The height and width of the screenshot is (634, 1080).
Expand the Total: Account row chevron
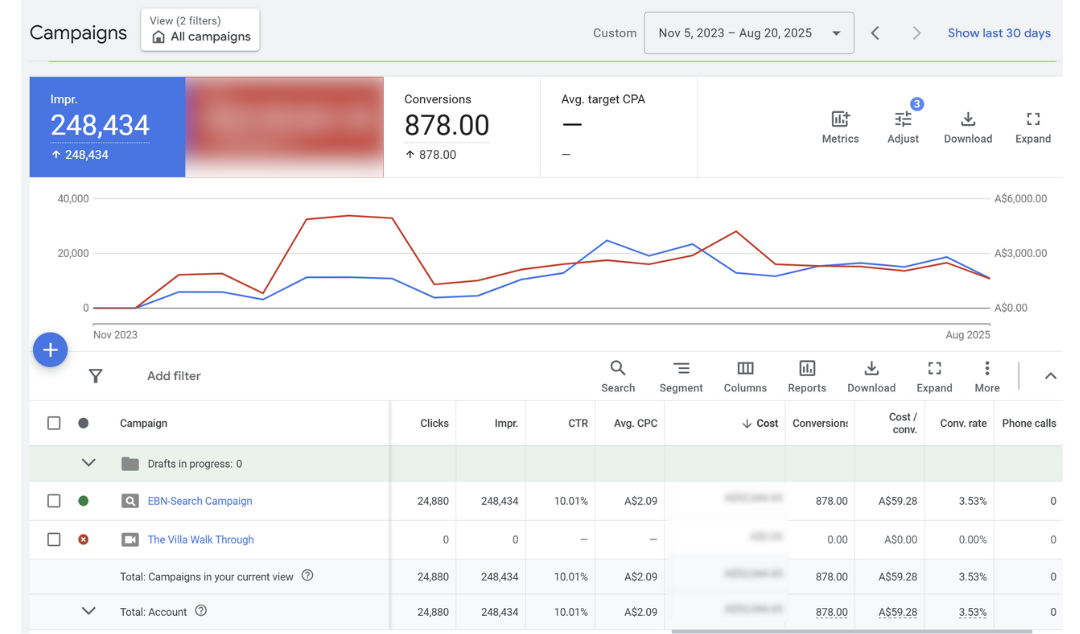click(x=89, y=611)
